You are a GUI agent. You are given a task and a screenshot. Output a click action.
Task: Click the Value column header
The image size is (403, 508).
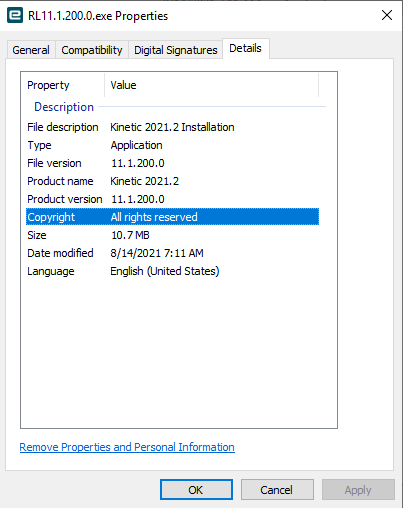[x=212, y=85]
